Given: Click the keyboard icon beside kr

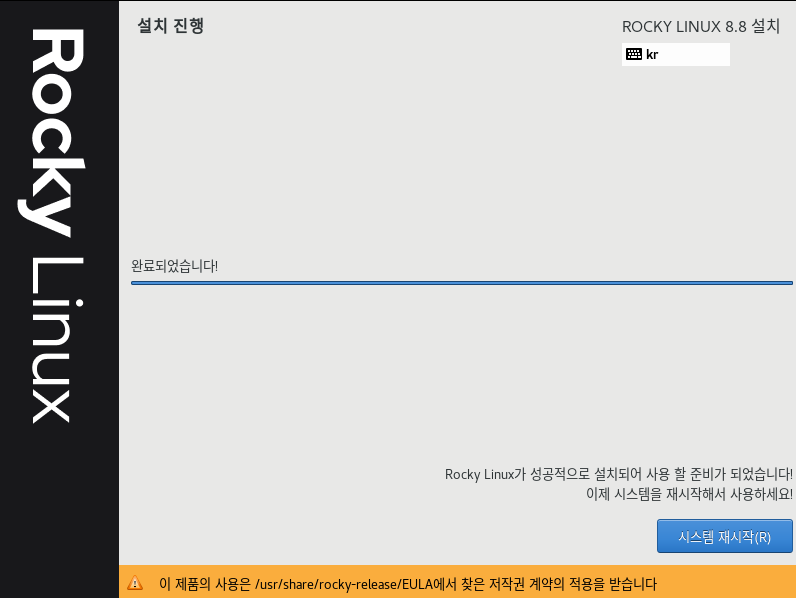Looking at the screenshot, I should pos(634,54).
